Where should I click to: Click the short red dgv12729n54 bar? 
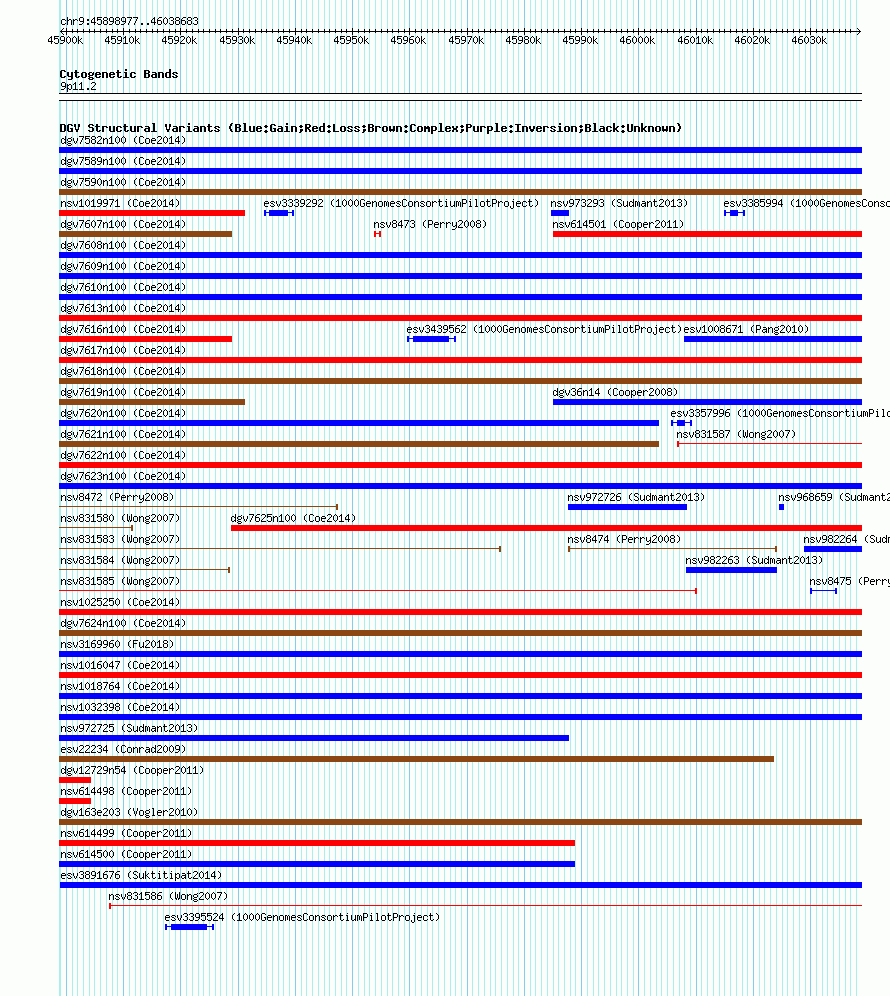(75, 779)
